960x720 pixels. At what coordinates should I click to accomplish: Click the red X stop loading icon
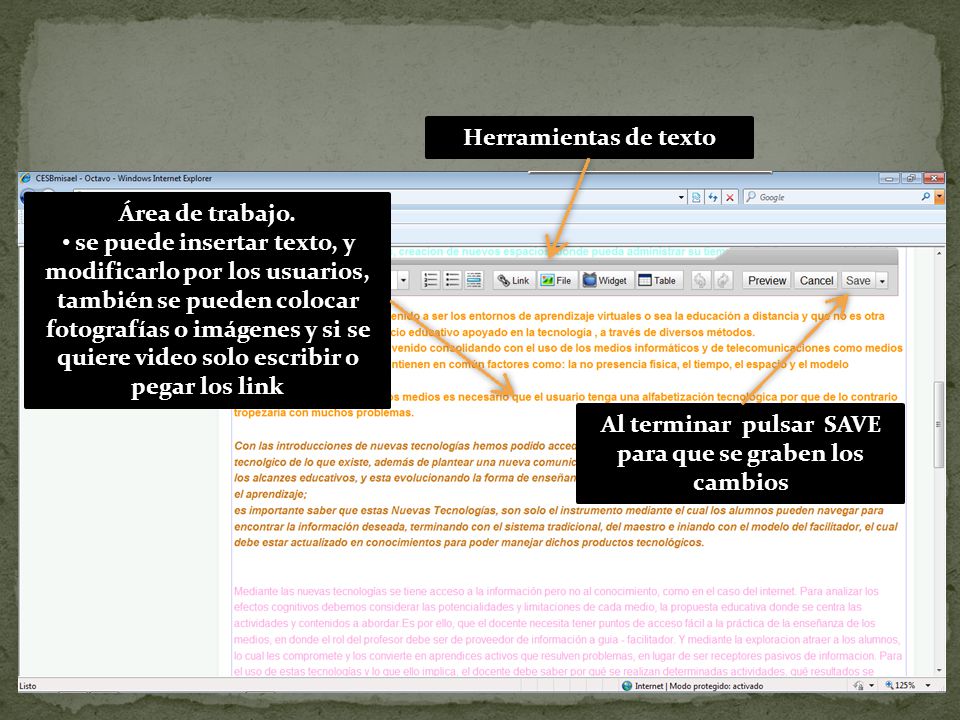(x=730, y=197)
